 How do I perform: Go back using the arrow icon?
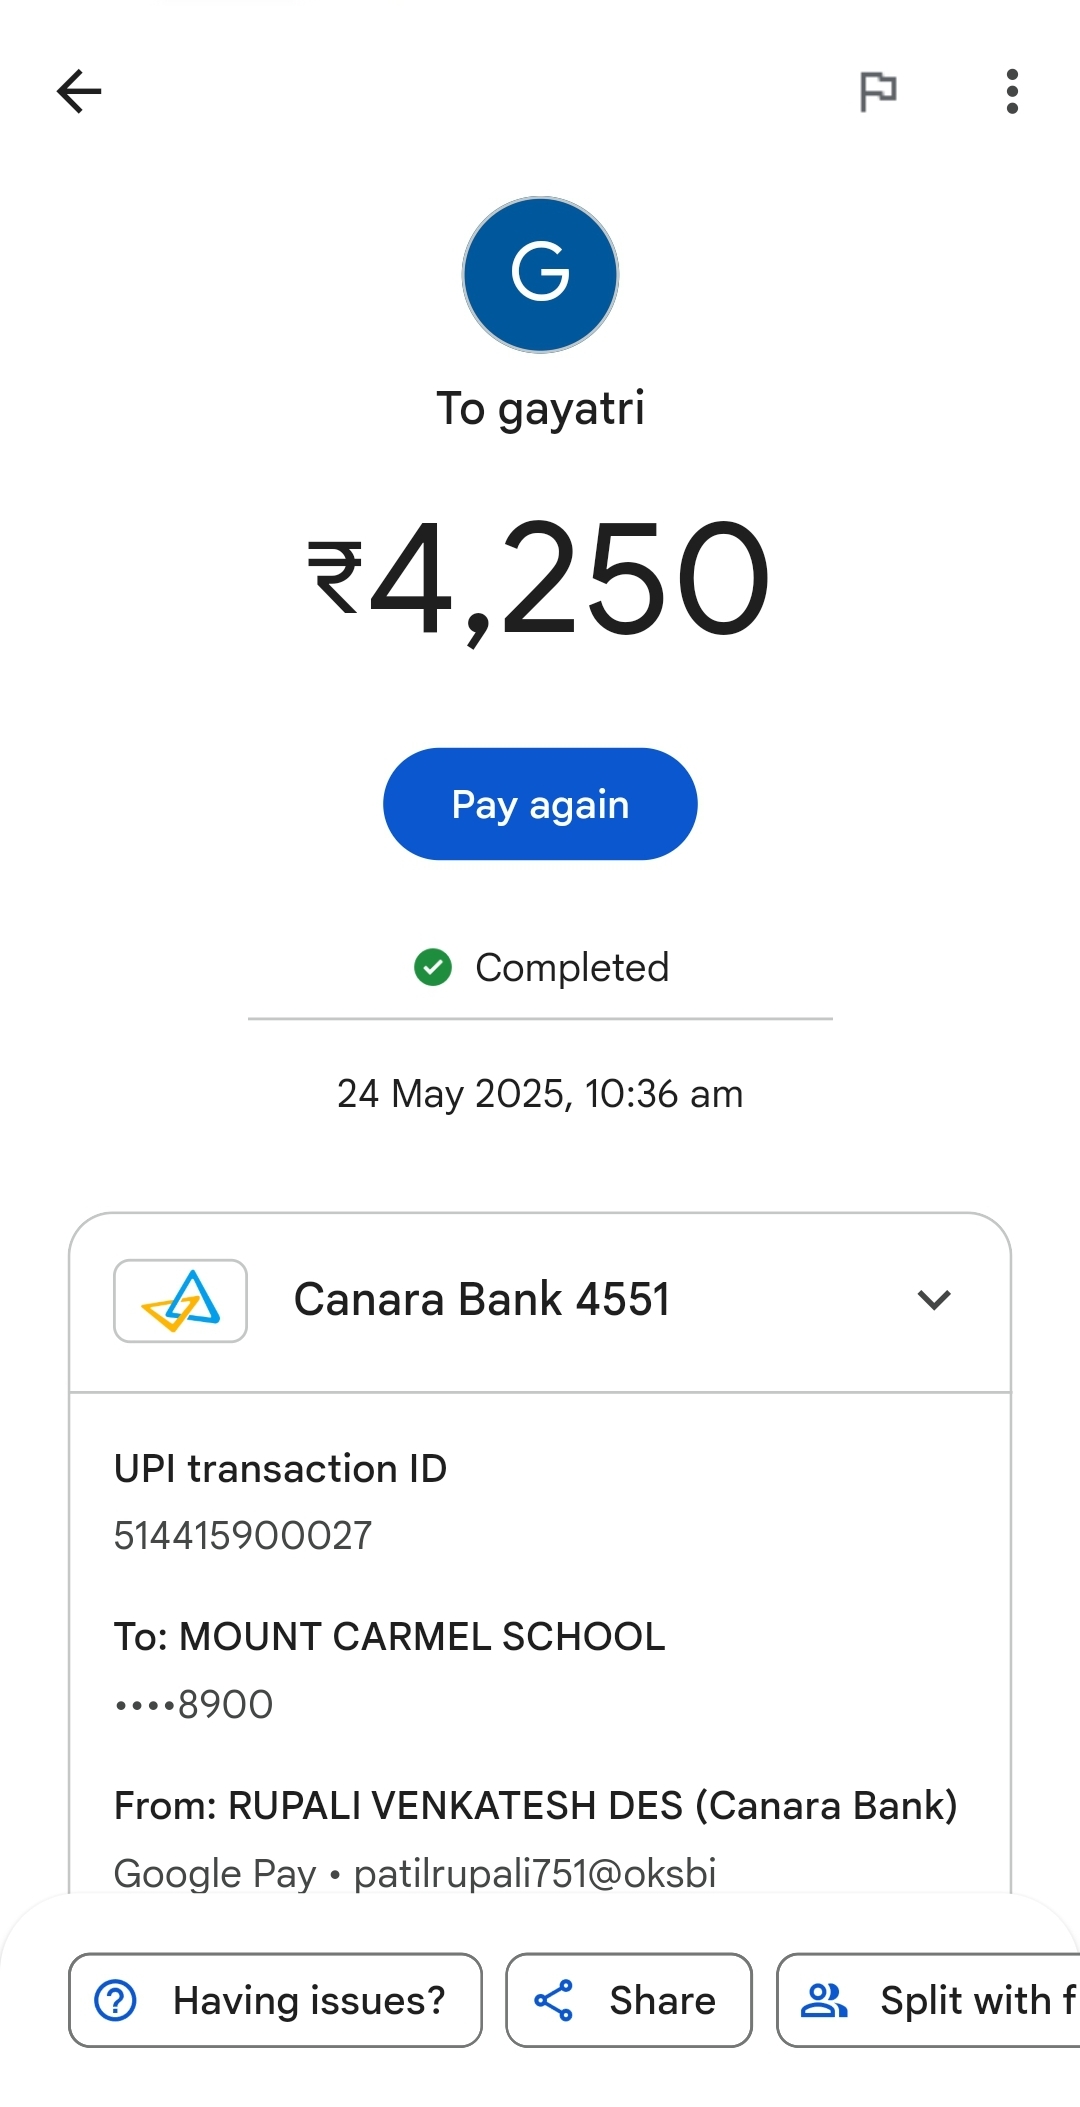tap(79, 92)
